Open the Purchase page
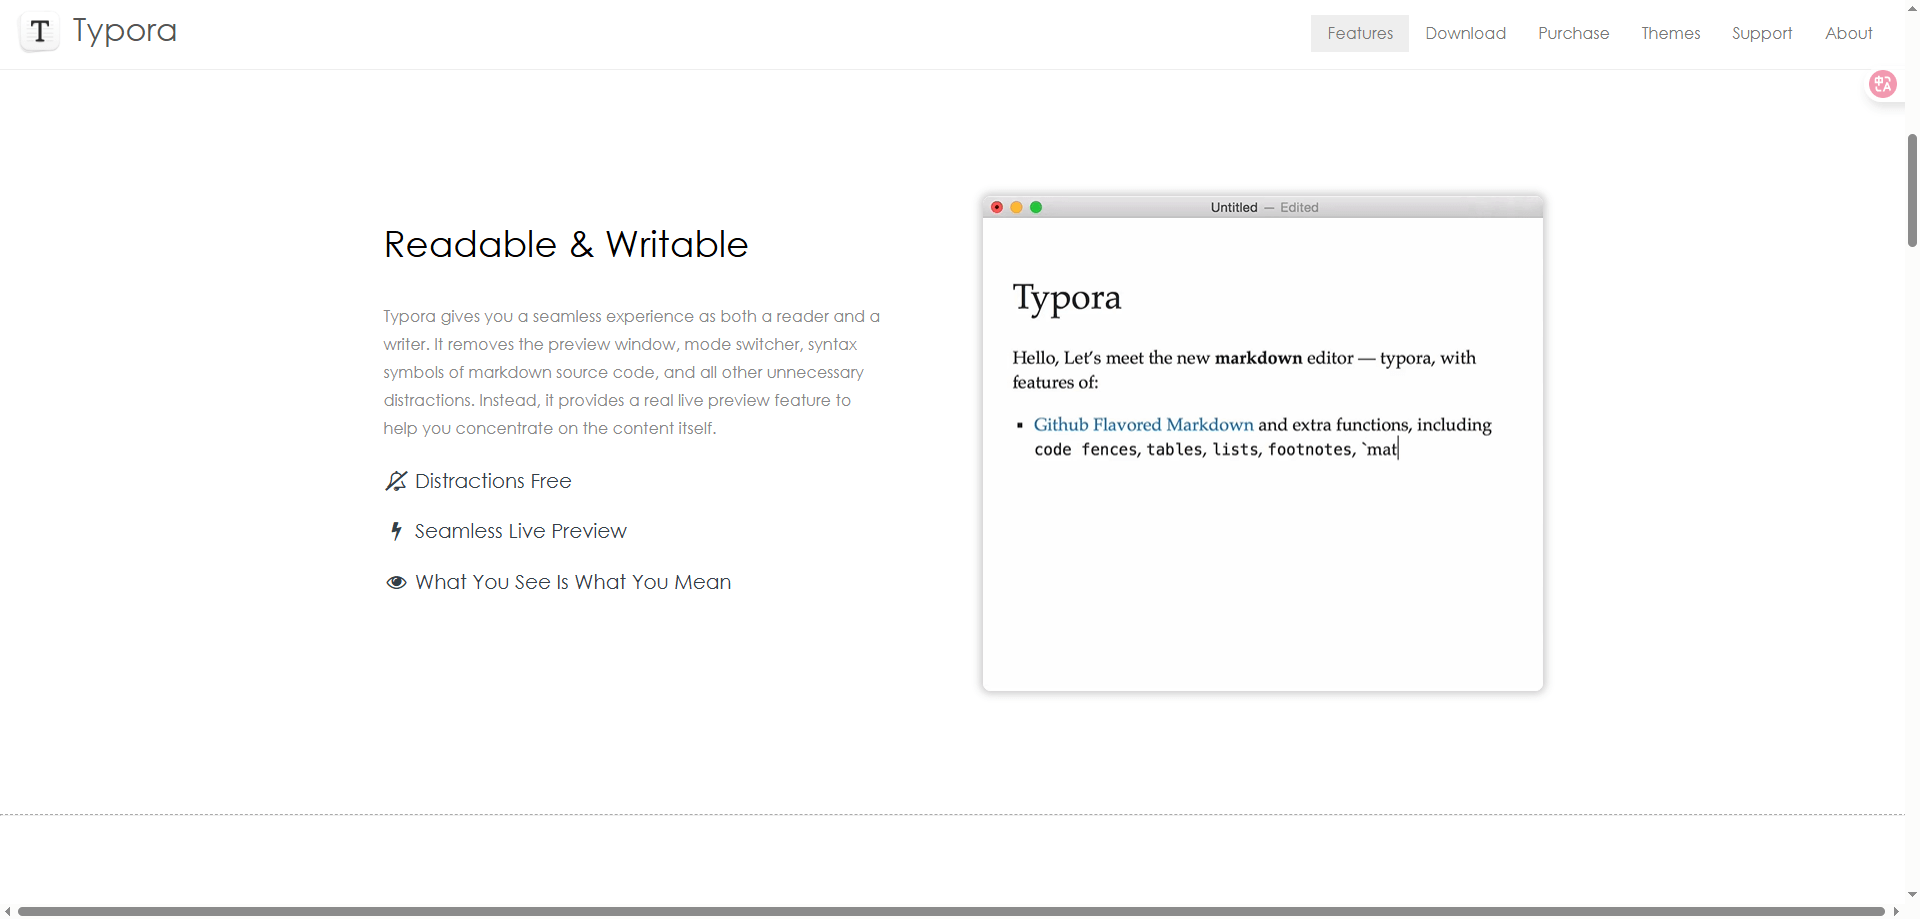 pos(1574,33)
